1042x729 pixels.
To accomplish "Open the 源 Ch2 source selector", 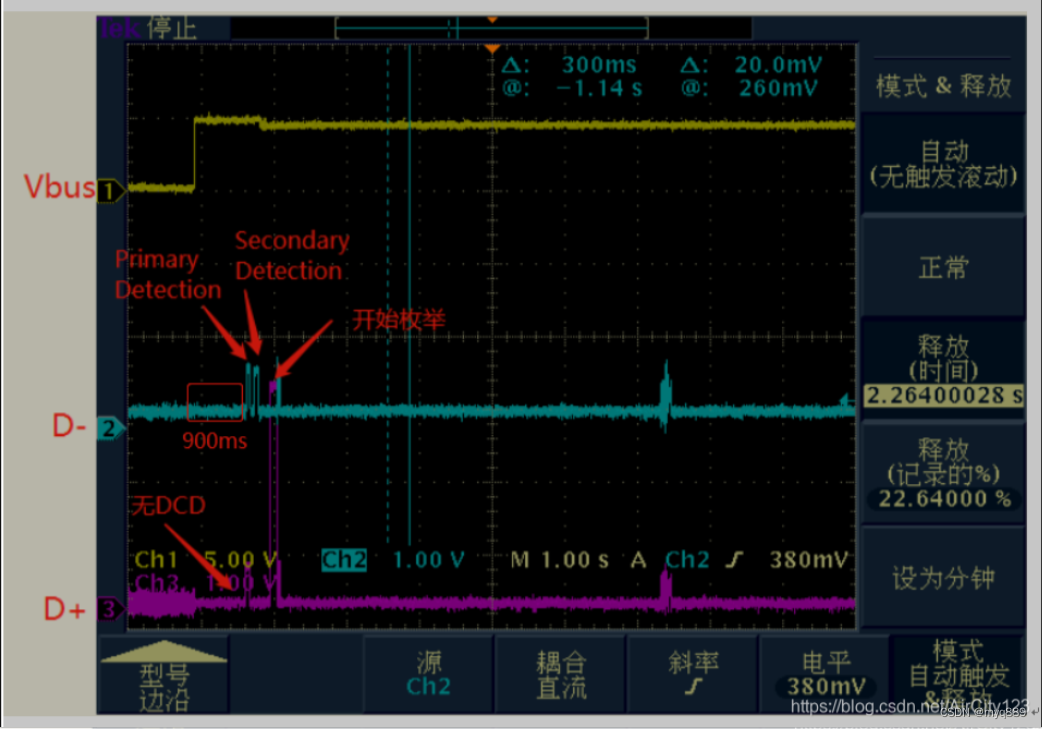I will [x=428, y=673].
